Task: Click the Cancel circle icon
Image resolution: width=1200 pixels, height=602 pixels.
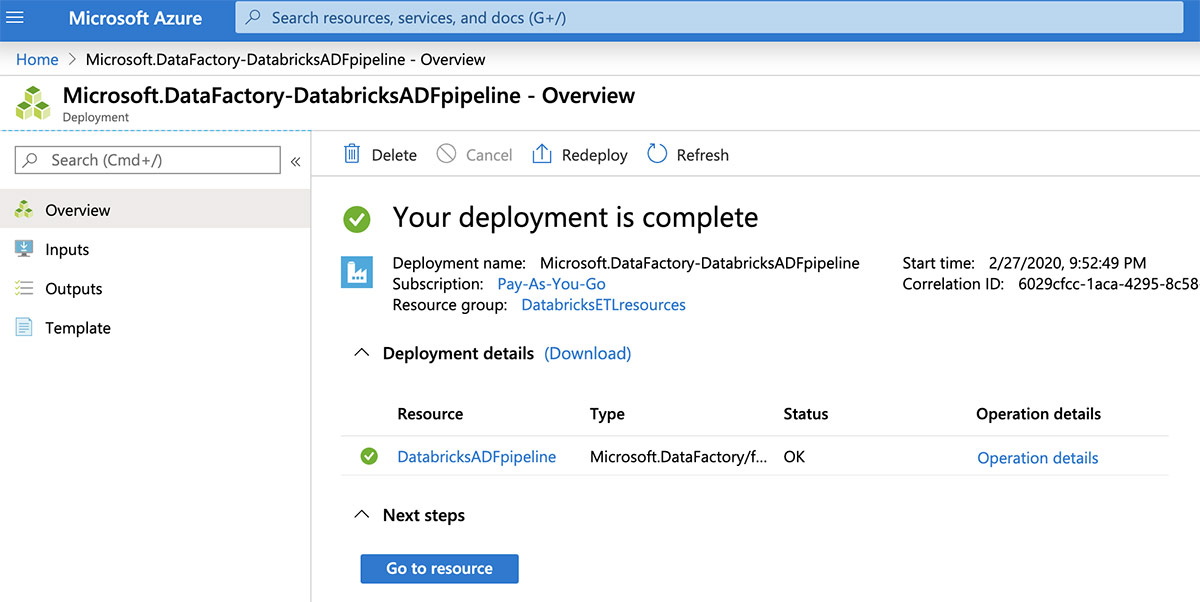Action: click(447, 154)
